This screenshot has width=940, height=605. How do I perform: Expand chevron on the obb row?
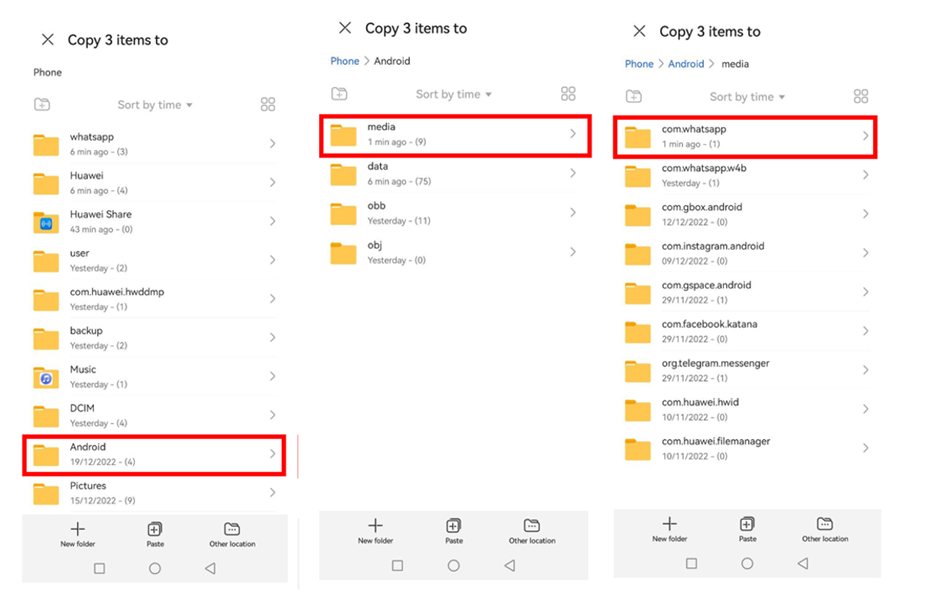pyautogui.click(x=573, y=212)
